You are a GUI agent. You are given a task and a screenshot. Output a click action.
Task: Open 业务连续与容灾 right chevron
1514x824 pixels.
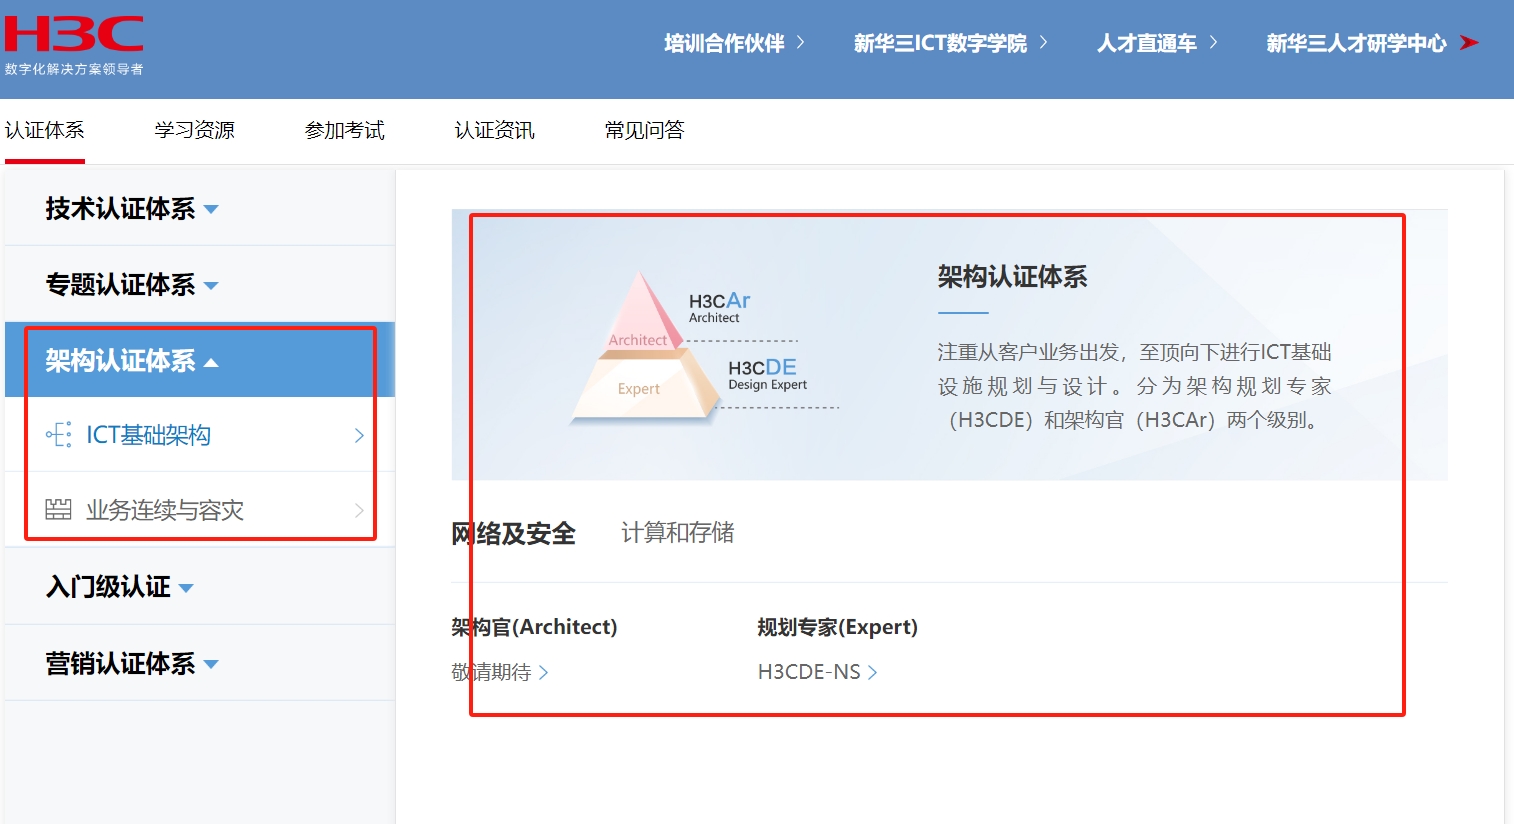pyautogui.click(x=359, y=510)
